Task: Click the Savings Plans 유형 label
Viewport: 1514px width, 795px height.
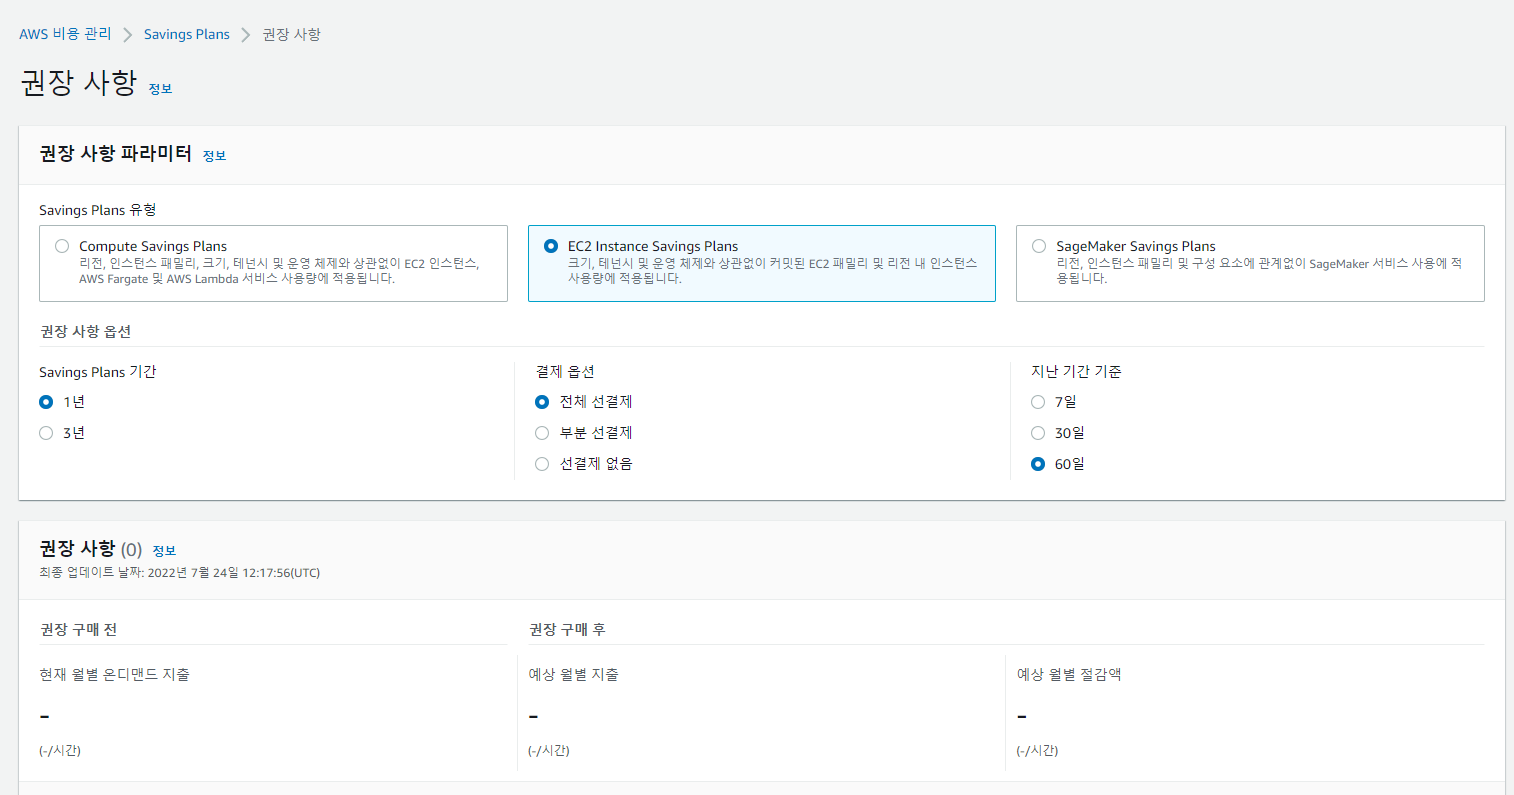Action: click(98, 210)
